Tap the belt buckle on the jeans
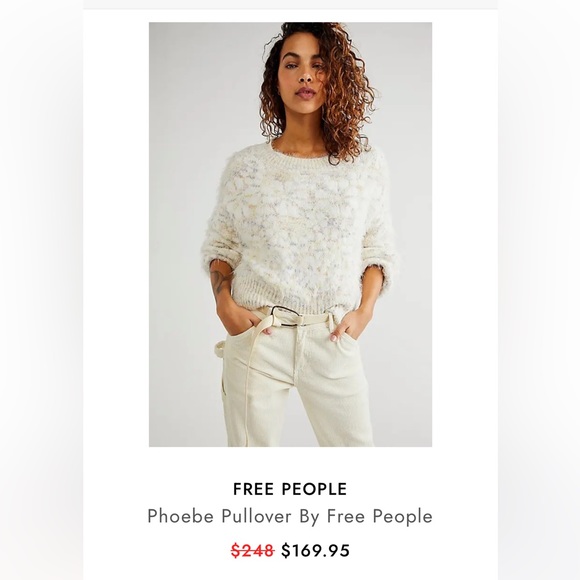 pos(285,316)
